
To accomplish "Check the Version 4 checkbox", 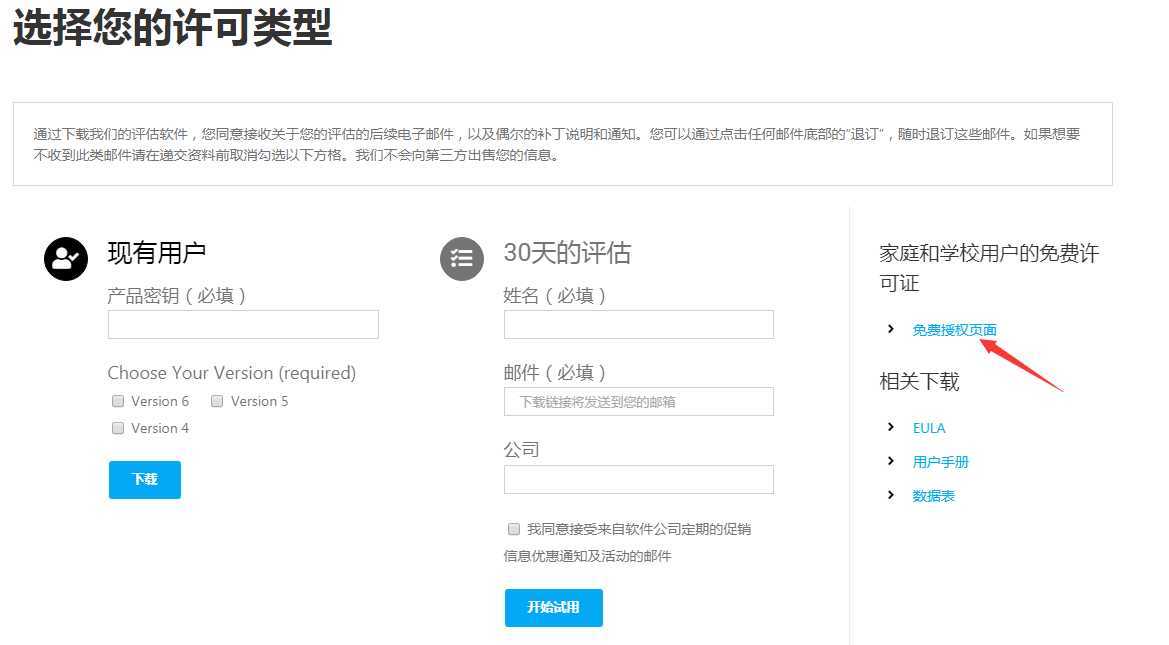I will point(117,428).
